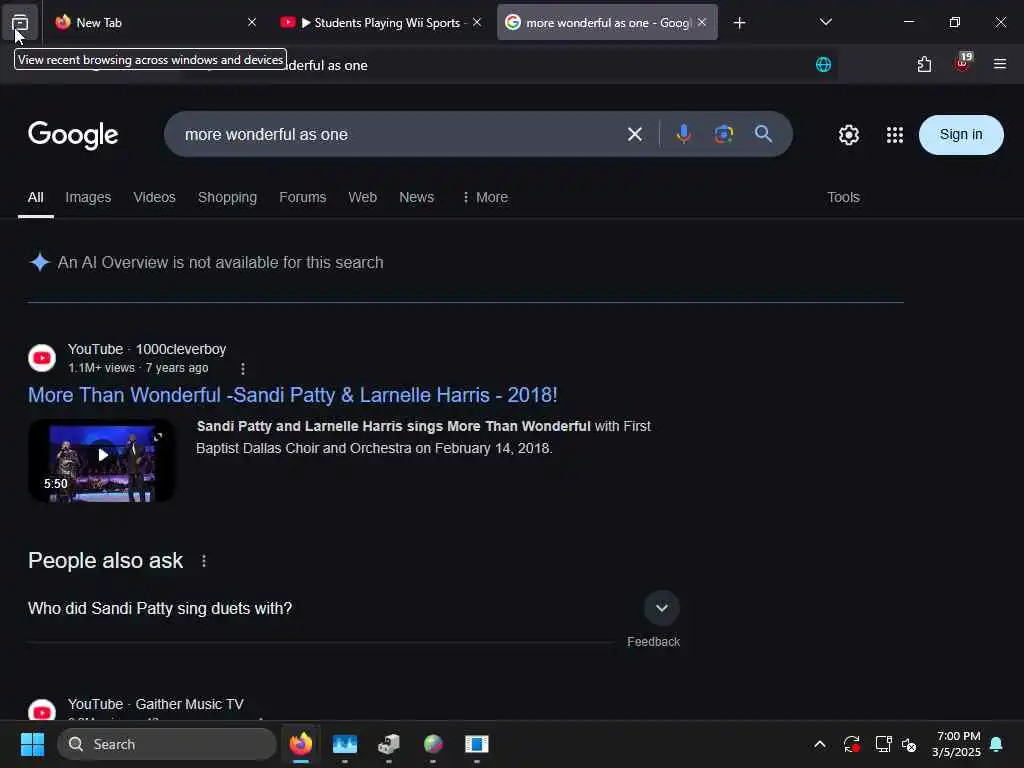Viewport: 1024px width, 768px height.
Task: Open the blue window app on taskbar
Action: tap(477, 744)
